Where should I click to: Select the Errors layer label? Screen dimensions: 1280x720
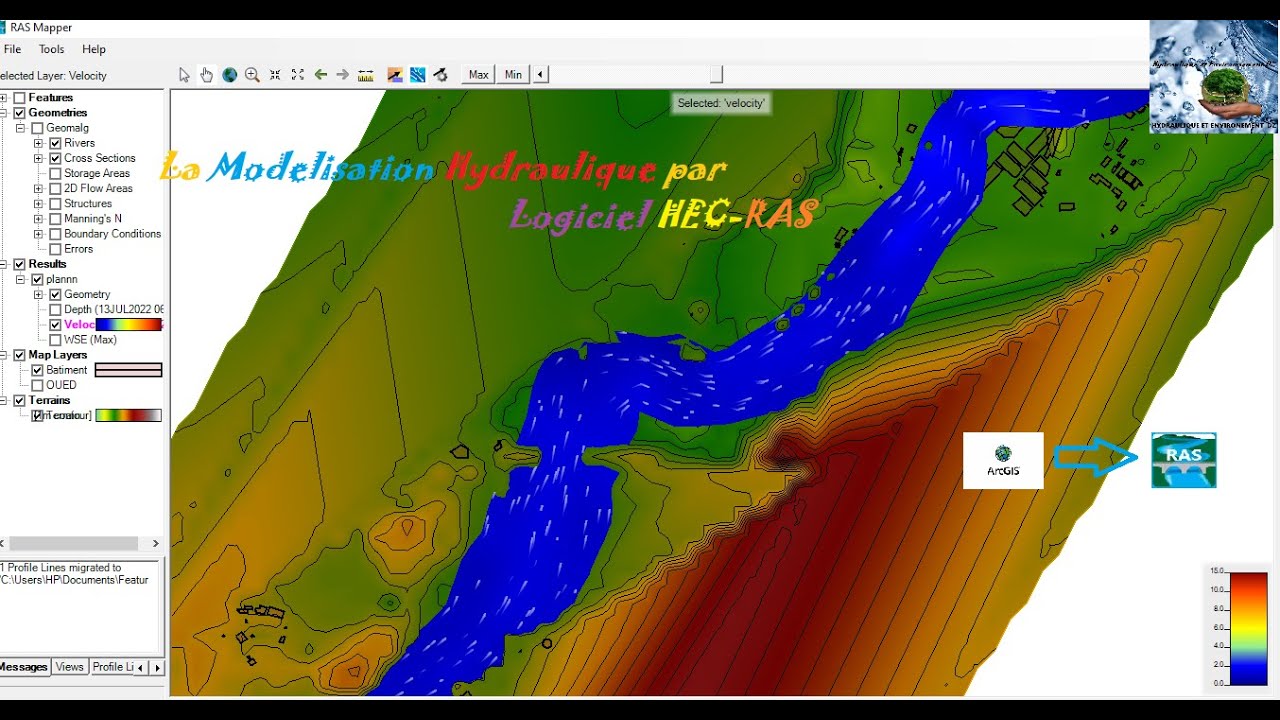click(78, 249)
